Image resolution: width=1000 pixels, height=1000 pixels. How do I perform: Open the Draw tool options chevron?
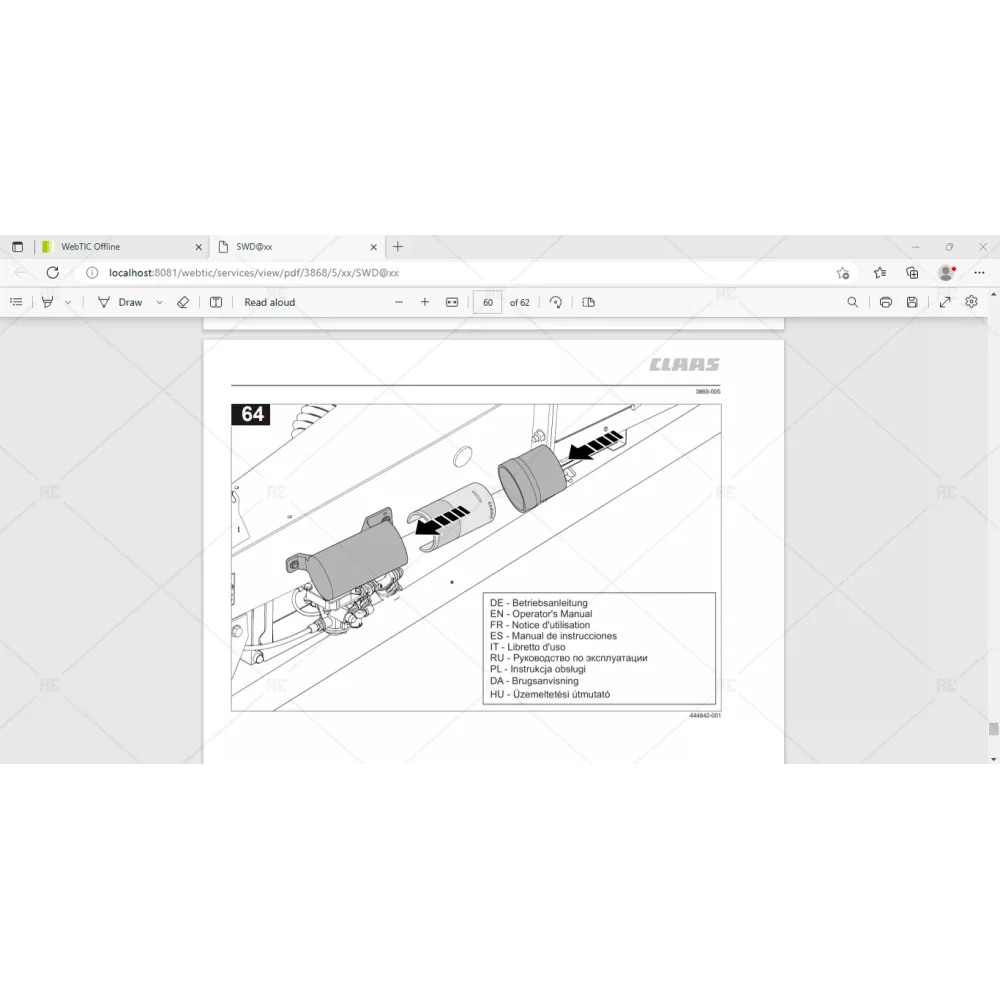click(x=159, y=302)
